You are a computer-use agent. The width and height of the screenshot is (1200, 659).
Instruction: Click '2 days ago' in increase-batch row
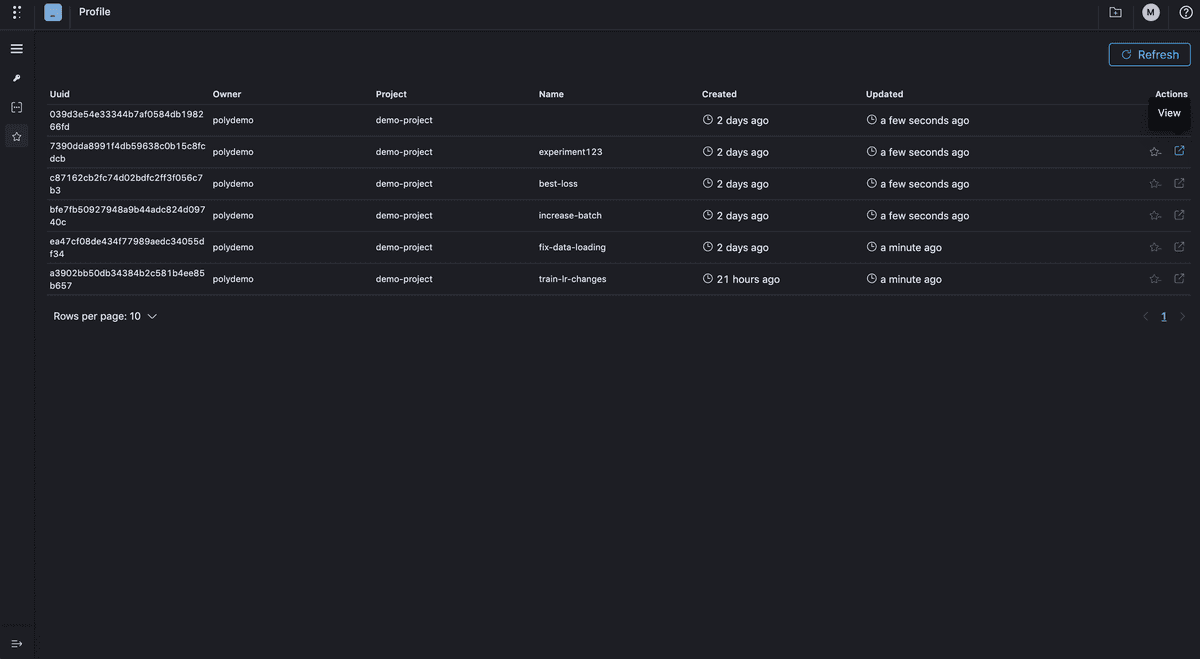pyautogui.click(x=736, y=216)
